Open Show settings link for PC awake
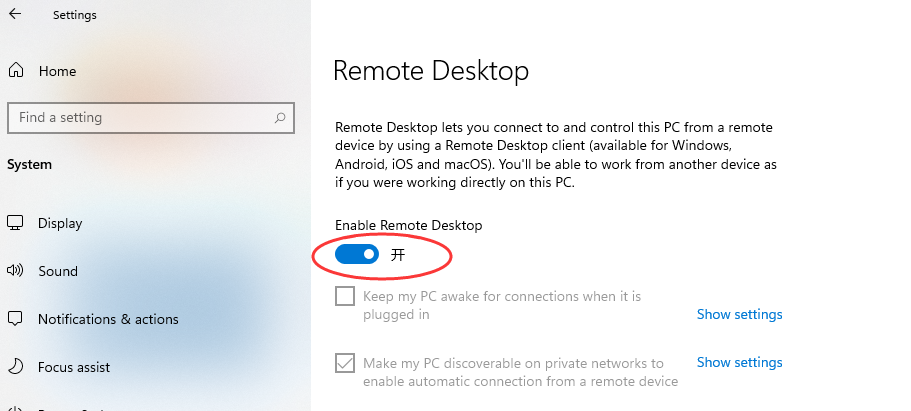The image size is (911, 411). pyautogui.click(x=739, y=314)
